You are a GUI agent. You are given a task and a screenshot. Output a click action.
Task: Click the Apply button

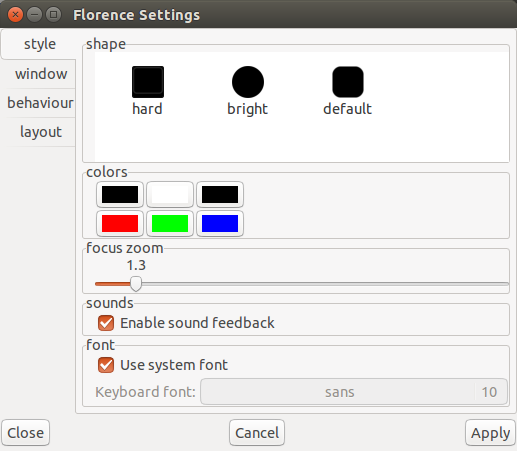(x=490, y=433)
